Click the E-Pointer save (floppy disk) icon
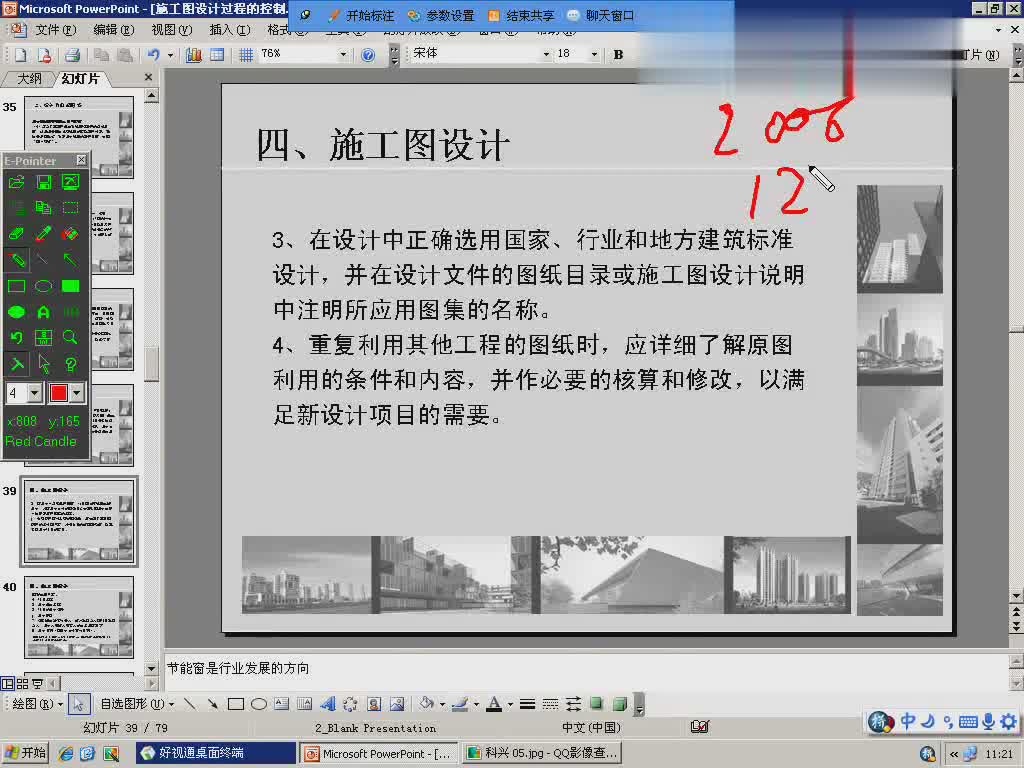The height and width of the screenshot is (768, 1024). [44, 182]
